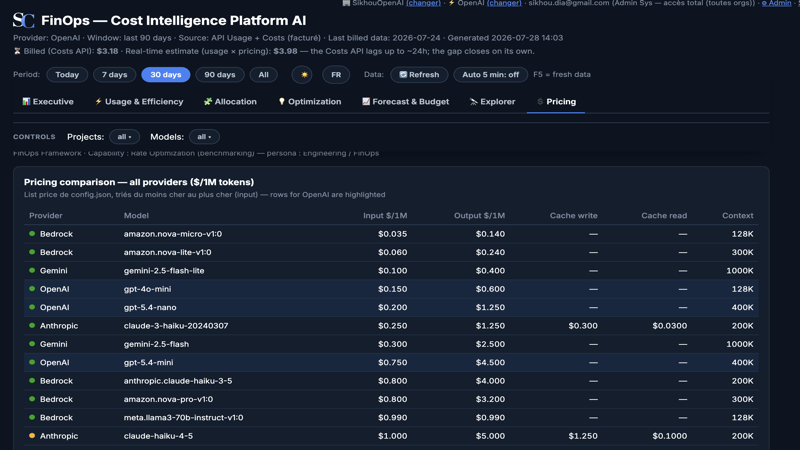Click the $0.035 input price
The height and width of the screenshot is (450, 800).
point(393,234)
